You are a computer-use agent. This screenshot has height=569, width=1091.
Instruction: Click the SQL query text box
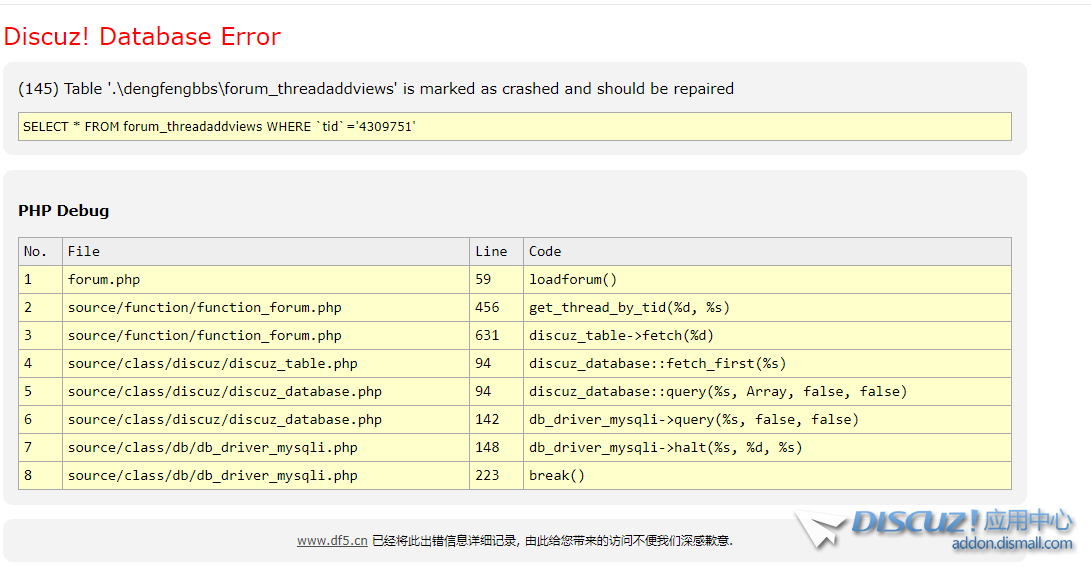514,127
